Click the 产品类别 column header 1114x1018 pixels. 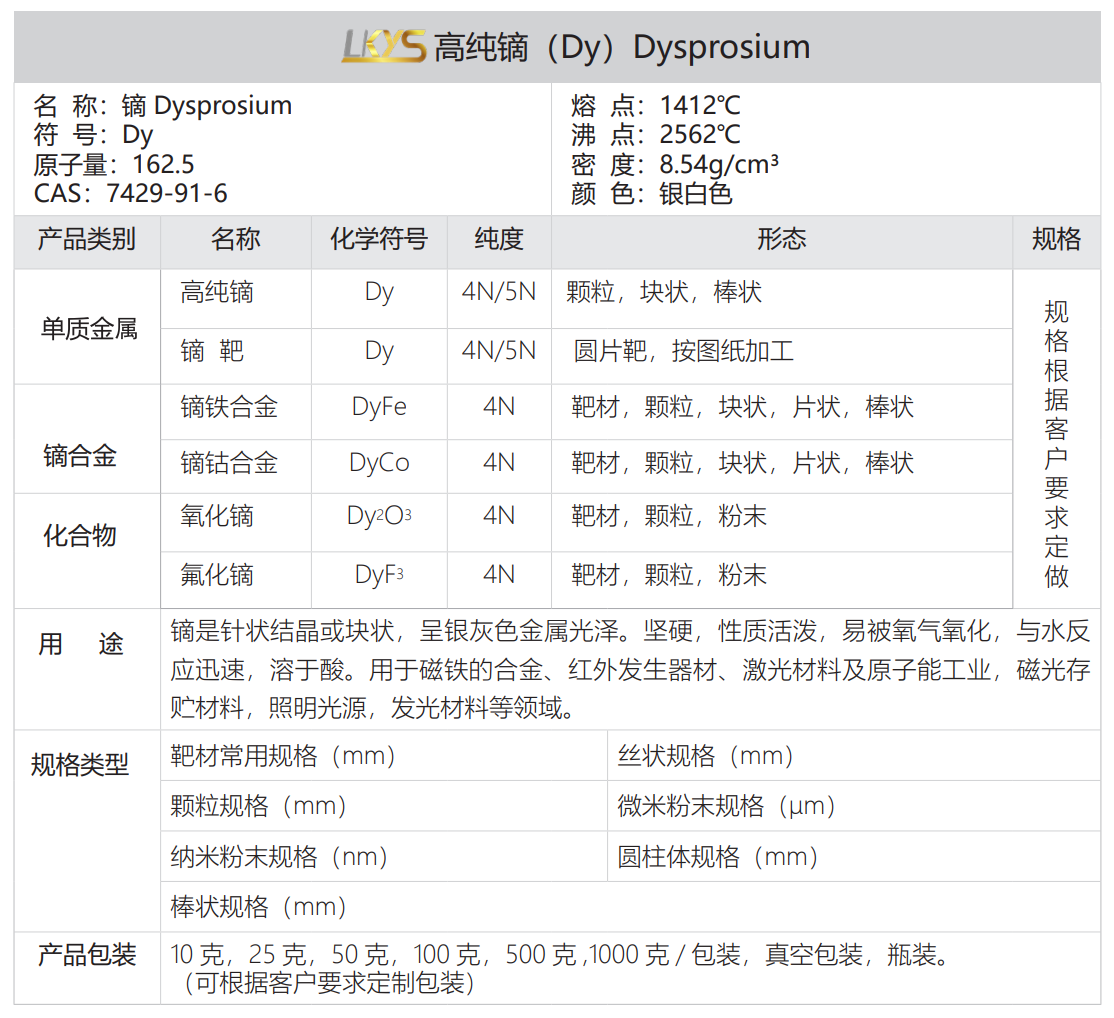86,240
